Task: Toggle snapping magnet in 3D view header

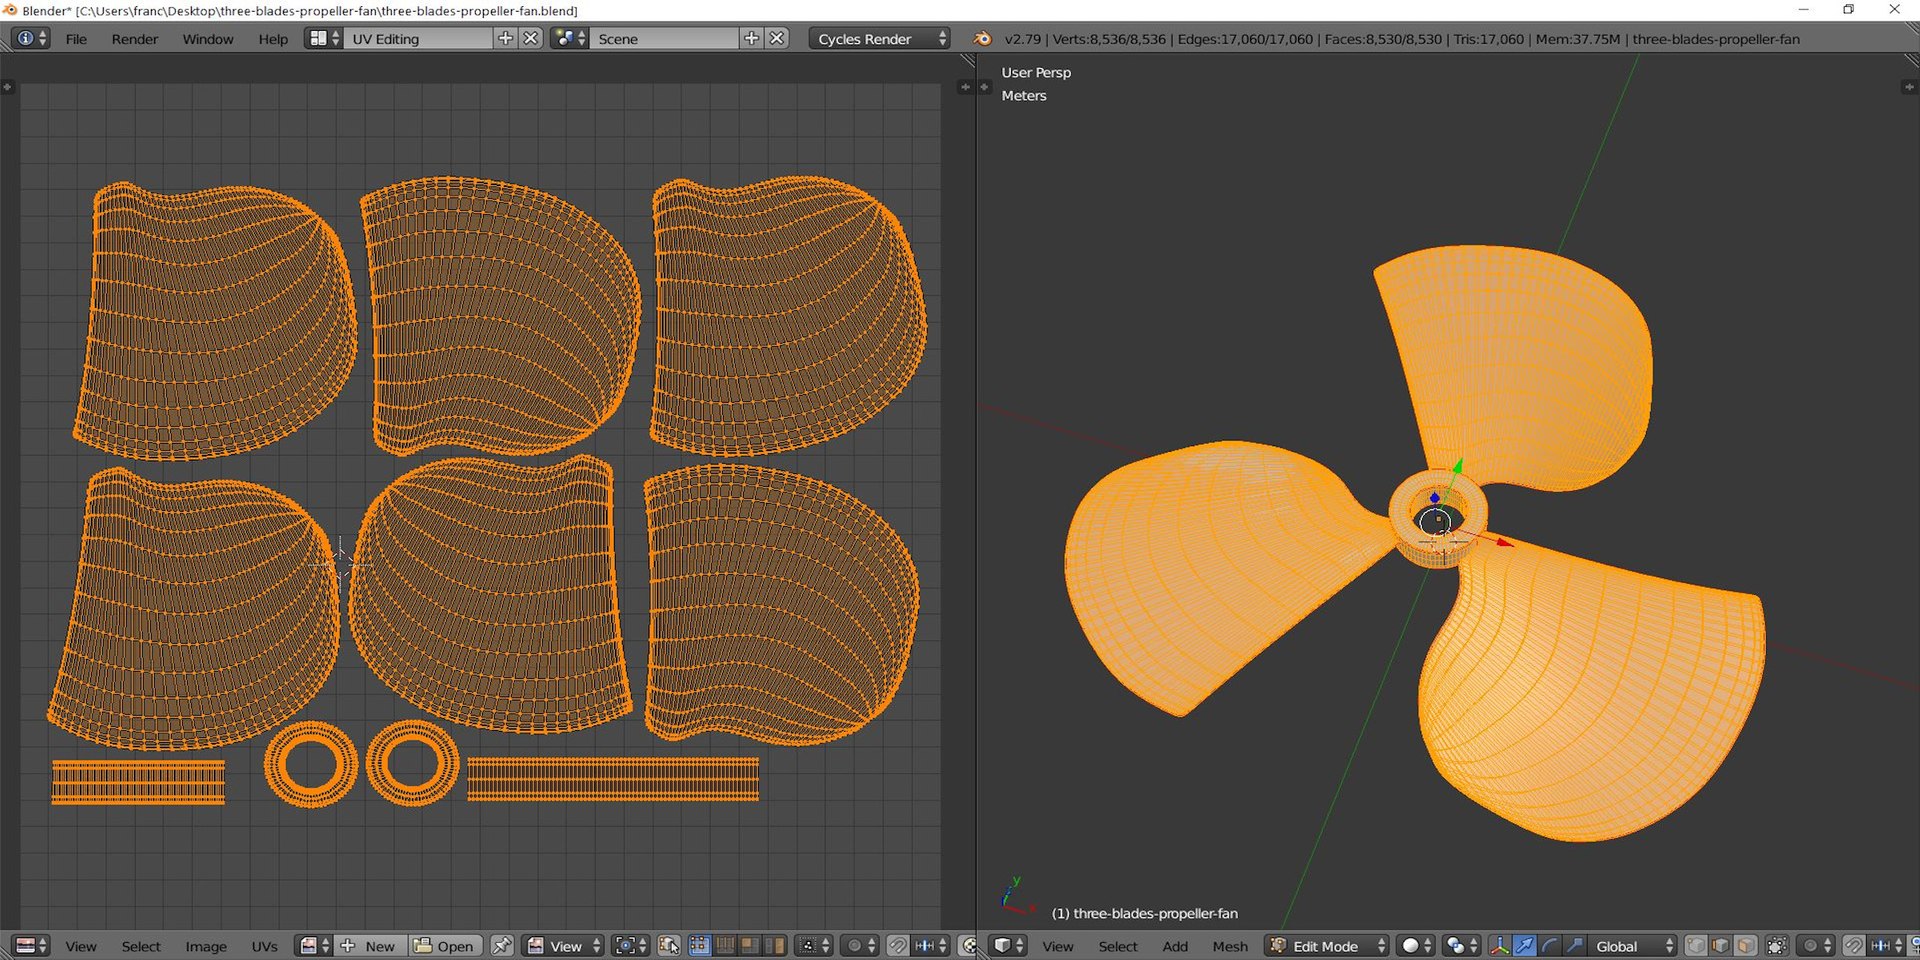Action: pos(1853,946)
